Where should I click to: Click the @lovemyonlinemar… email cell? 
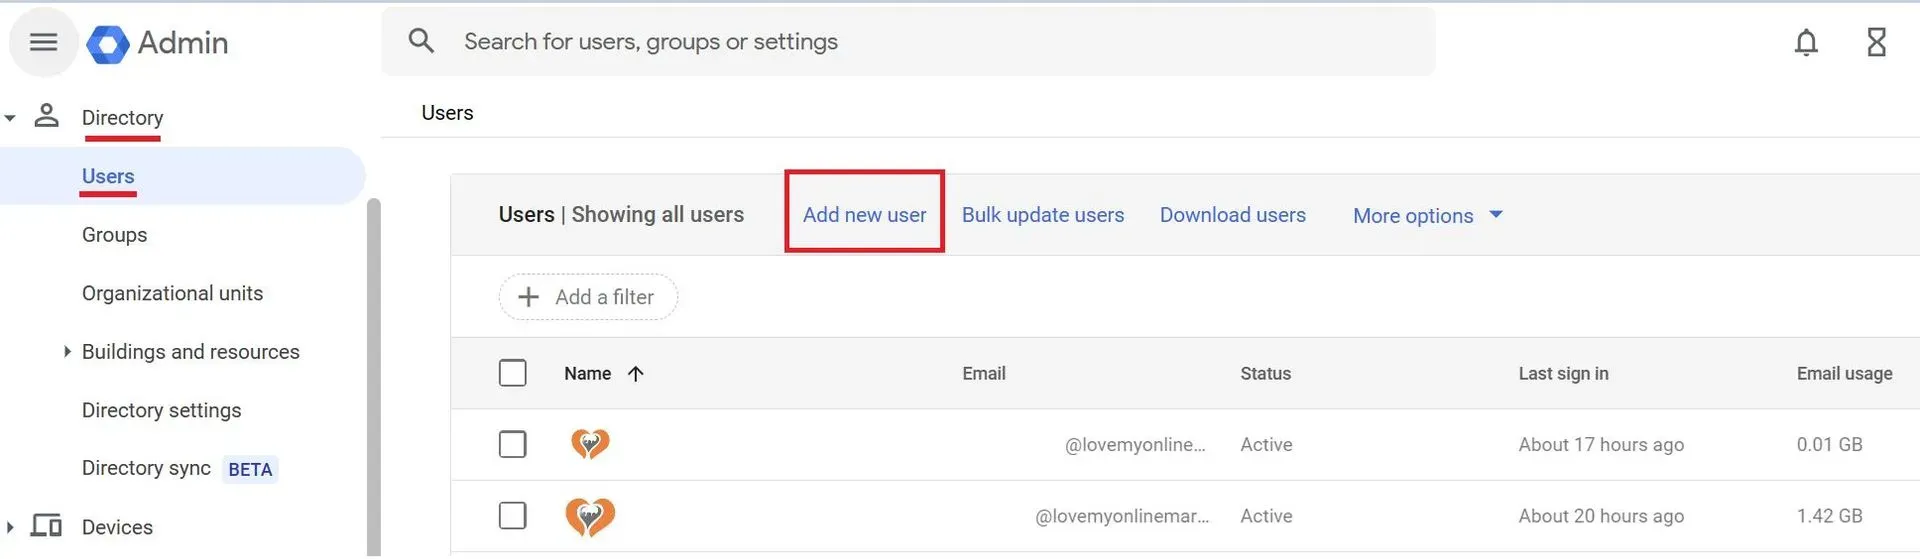pyautogui.click(x=1122, y=516)
